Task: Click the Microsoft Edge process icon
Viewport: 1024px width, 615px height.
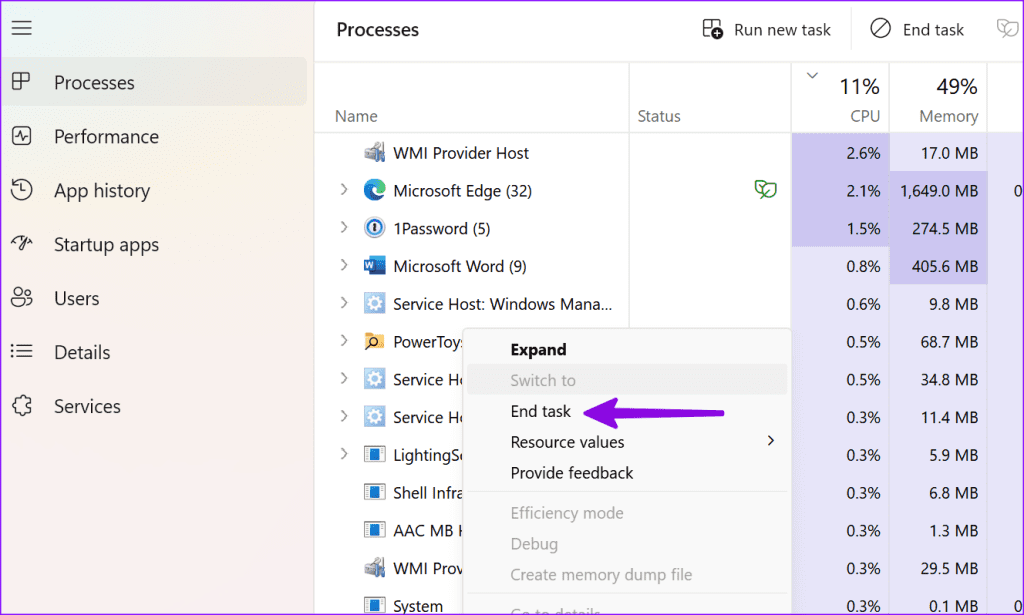Action: pyautogui.click(x=374, y=190)
